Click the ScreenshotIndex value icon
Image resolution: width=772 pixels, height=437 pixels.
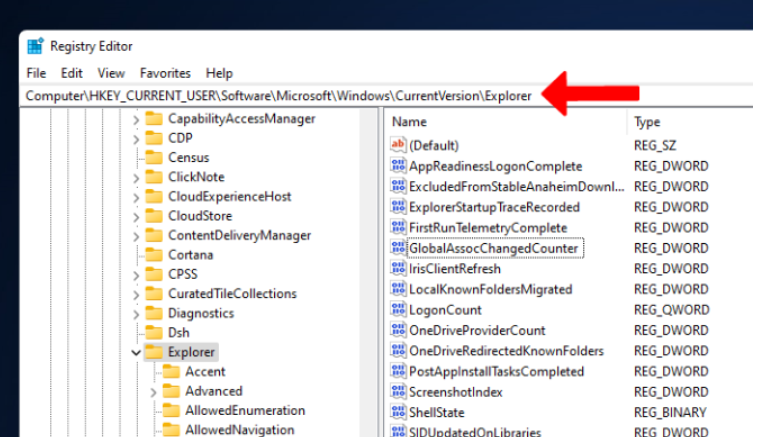tap(398, 392)
